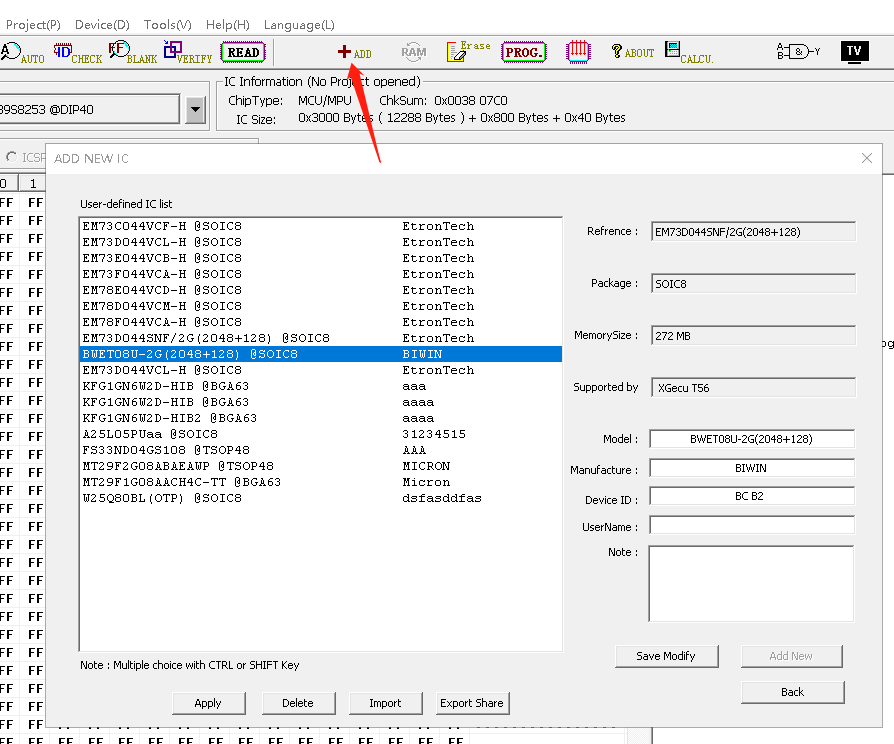Click the UserName input field
This screenshot has width=894, height=744.
(x=752, y=525)
